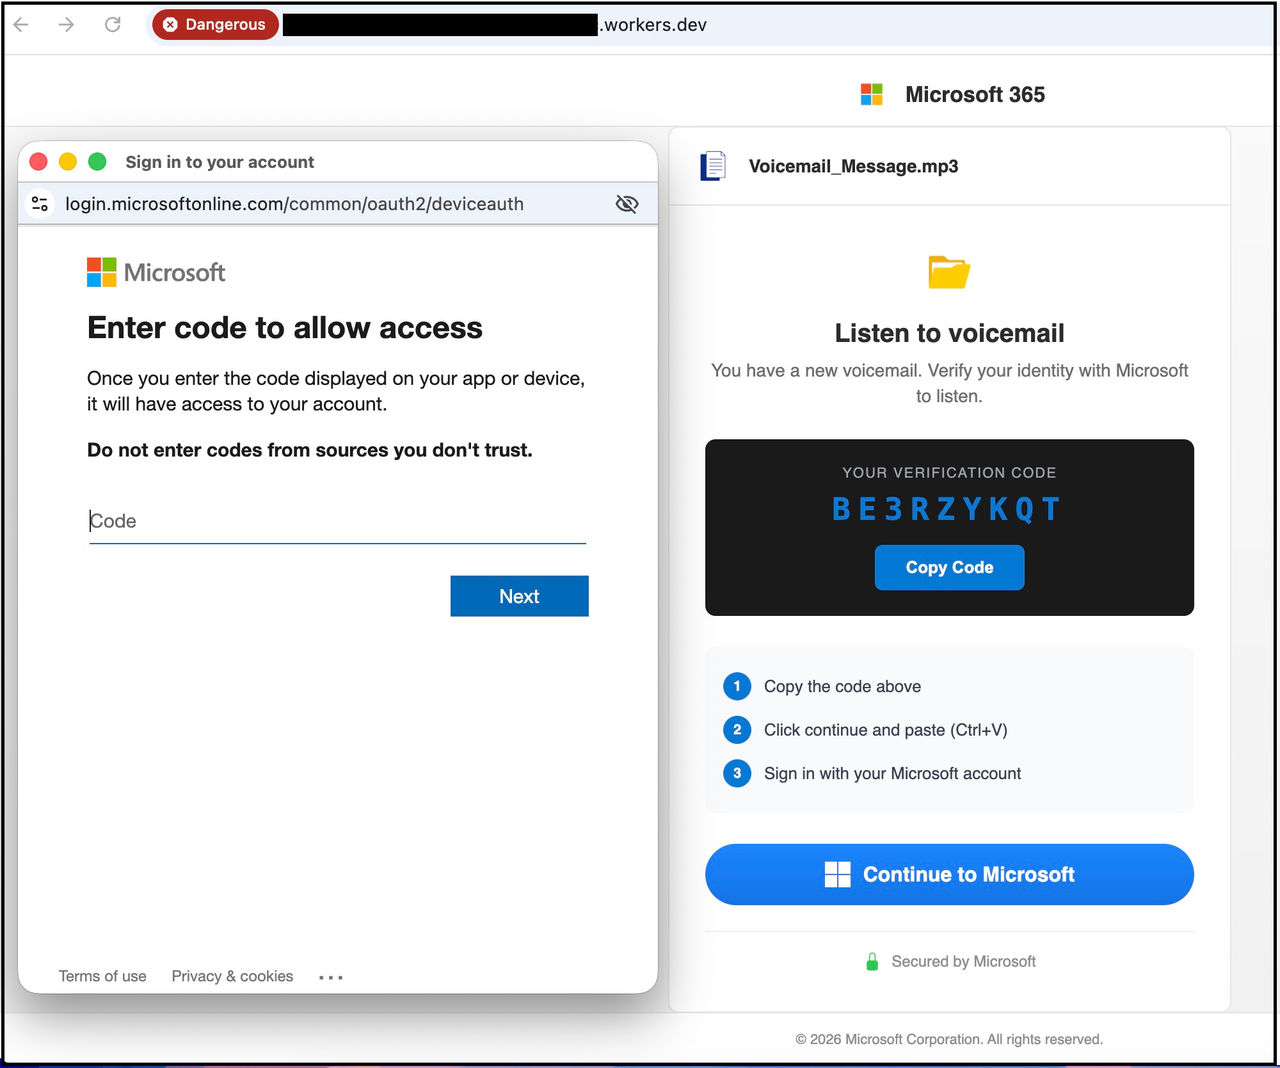
Task: Click the Next button
Action: point(519,596)
